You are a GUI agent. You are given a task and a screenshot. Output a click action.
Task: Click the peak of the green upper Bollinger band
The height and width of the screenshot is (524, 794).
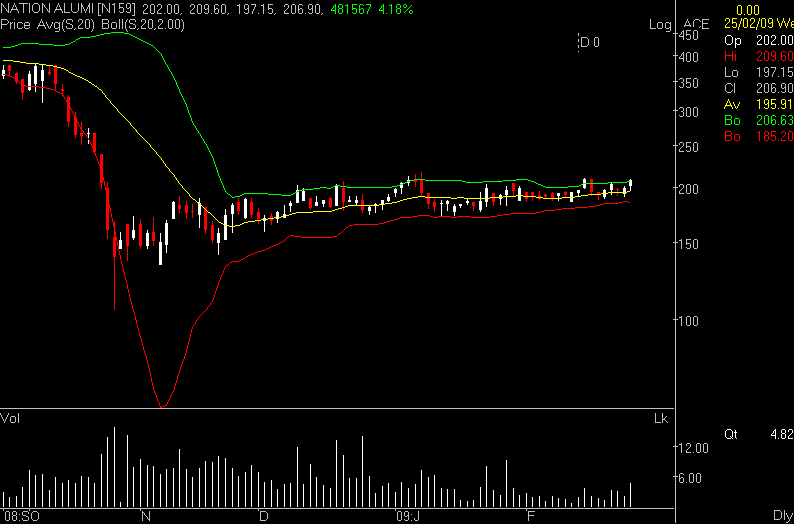click(x=117, y=32)
